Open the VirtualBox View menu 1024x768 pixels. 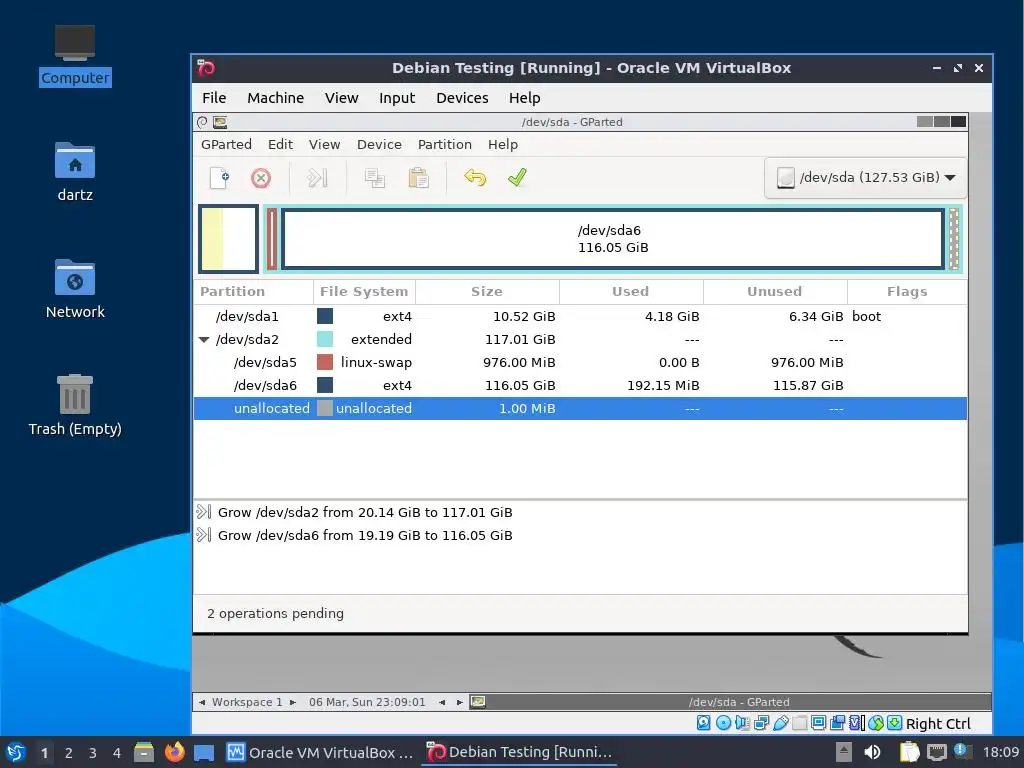coord(342,98)
